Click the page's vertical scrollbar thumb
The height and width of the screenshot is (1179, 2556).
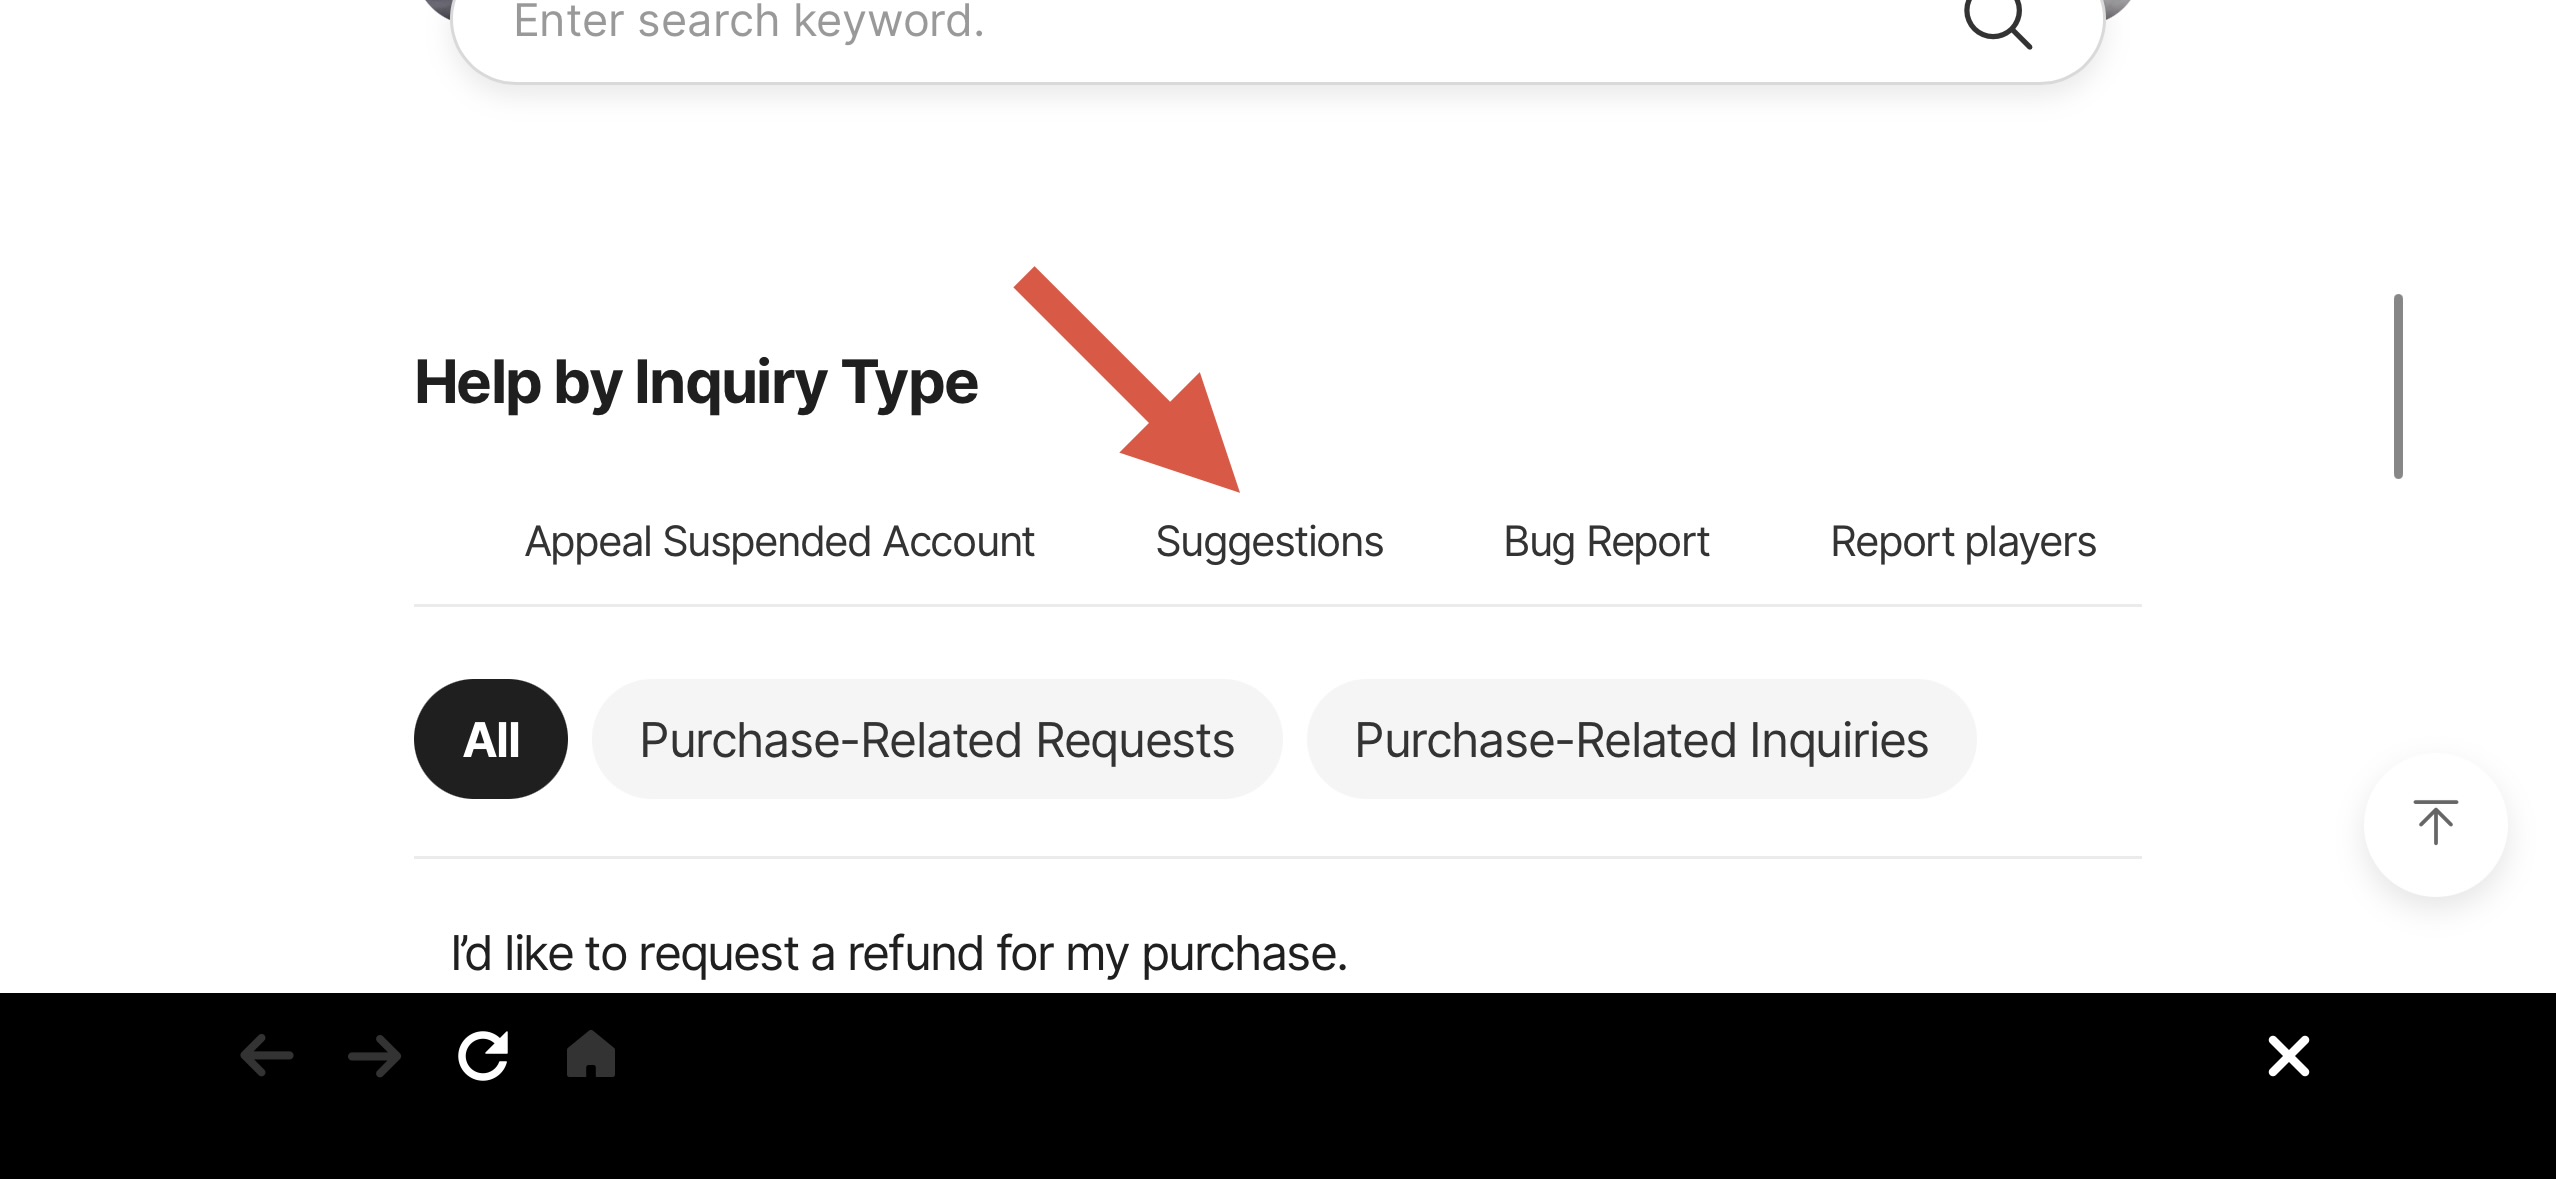(2398, 386)
